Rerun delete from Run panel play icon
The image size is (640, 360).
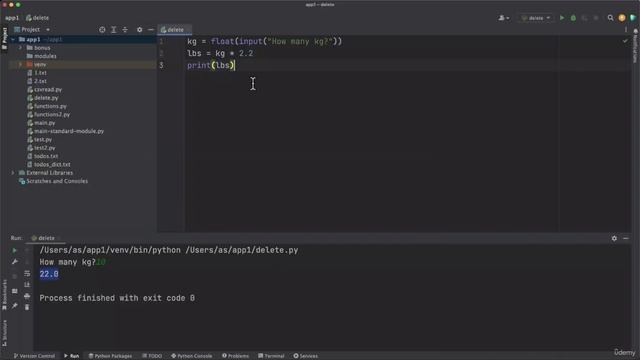click(x=15, y=250)
